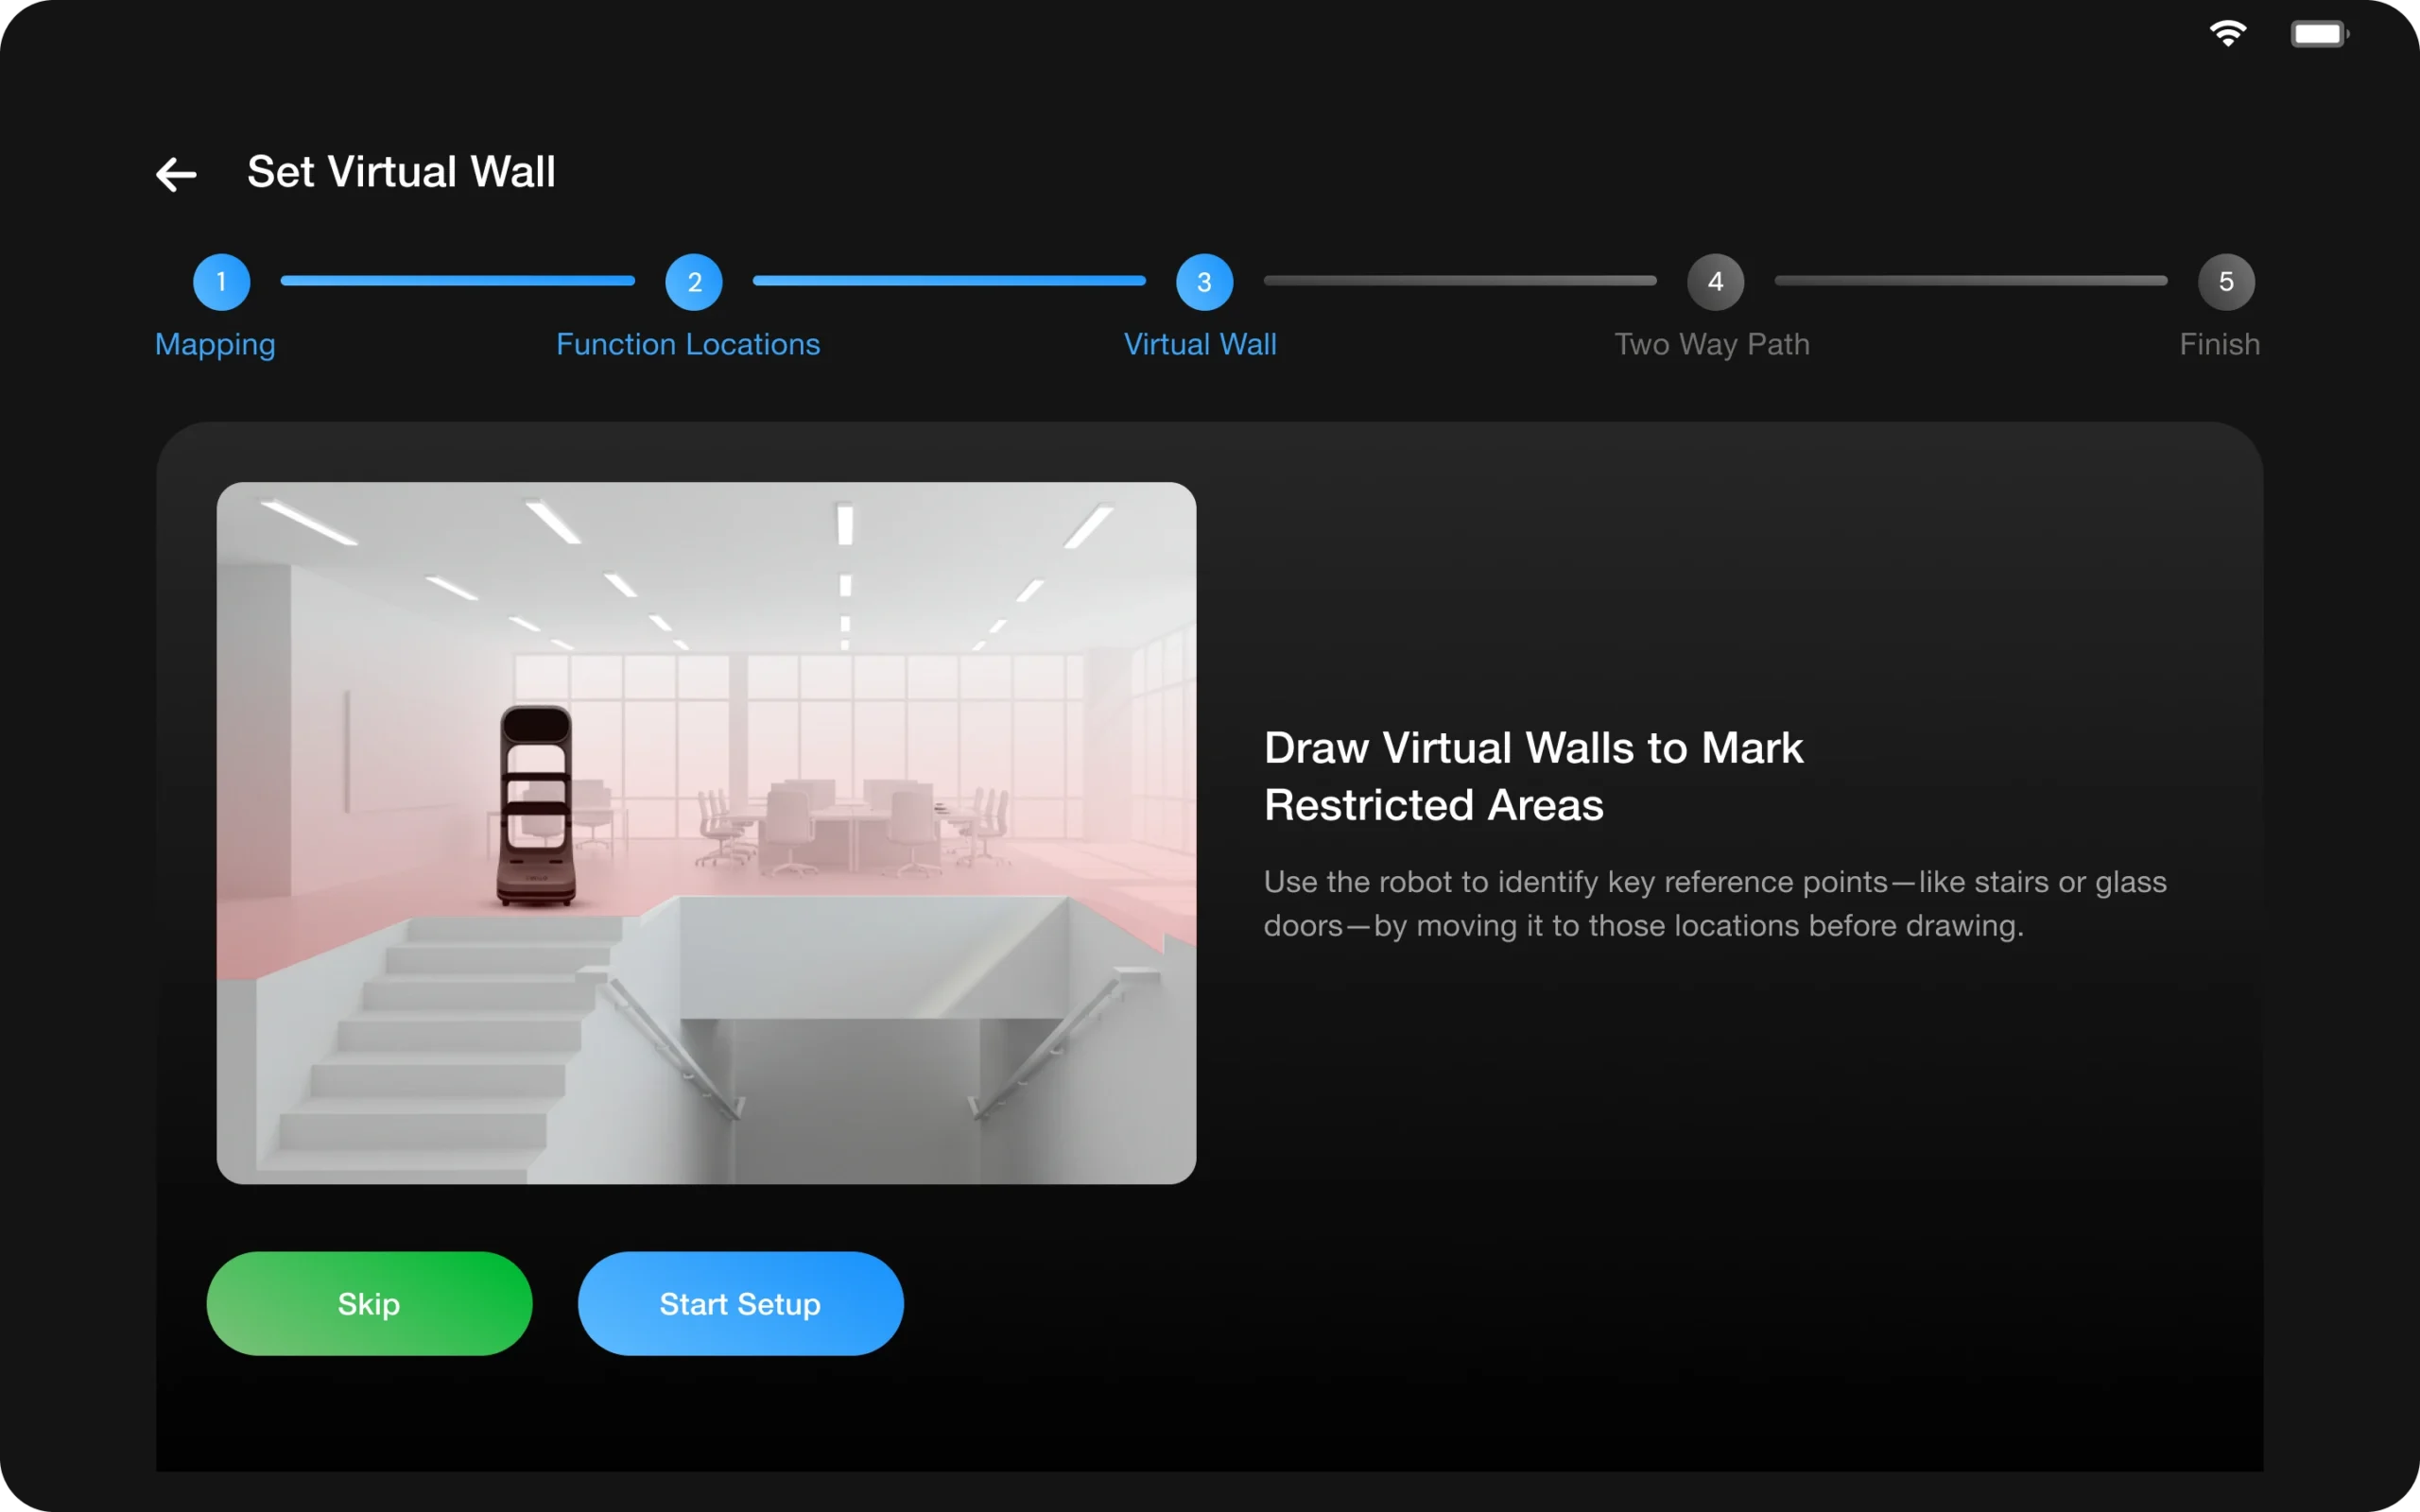Open the Mapping step label

coord(215,344)
